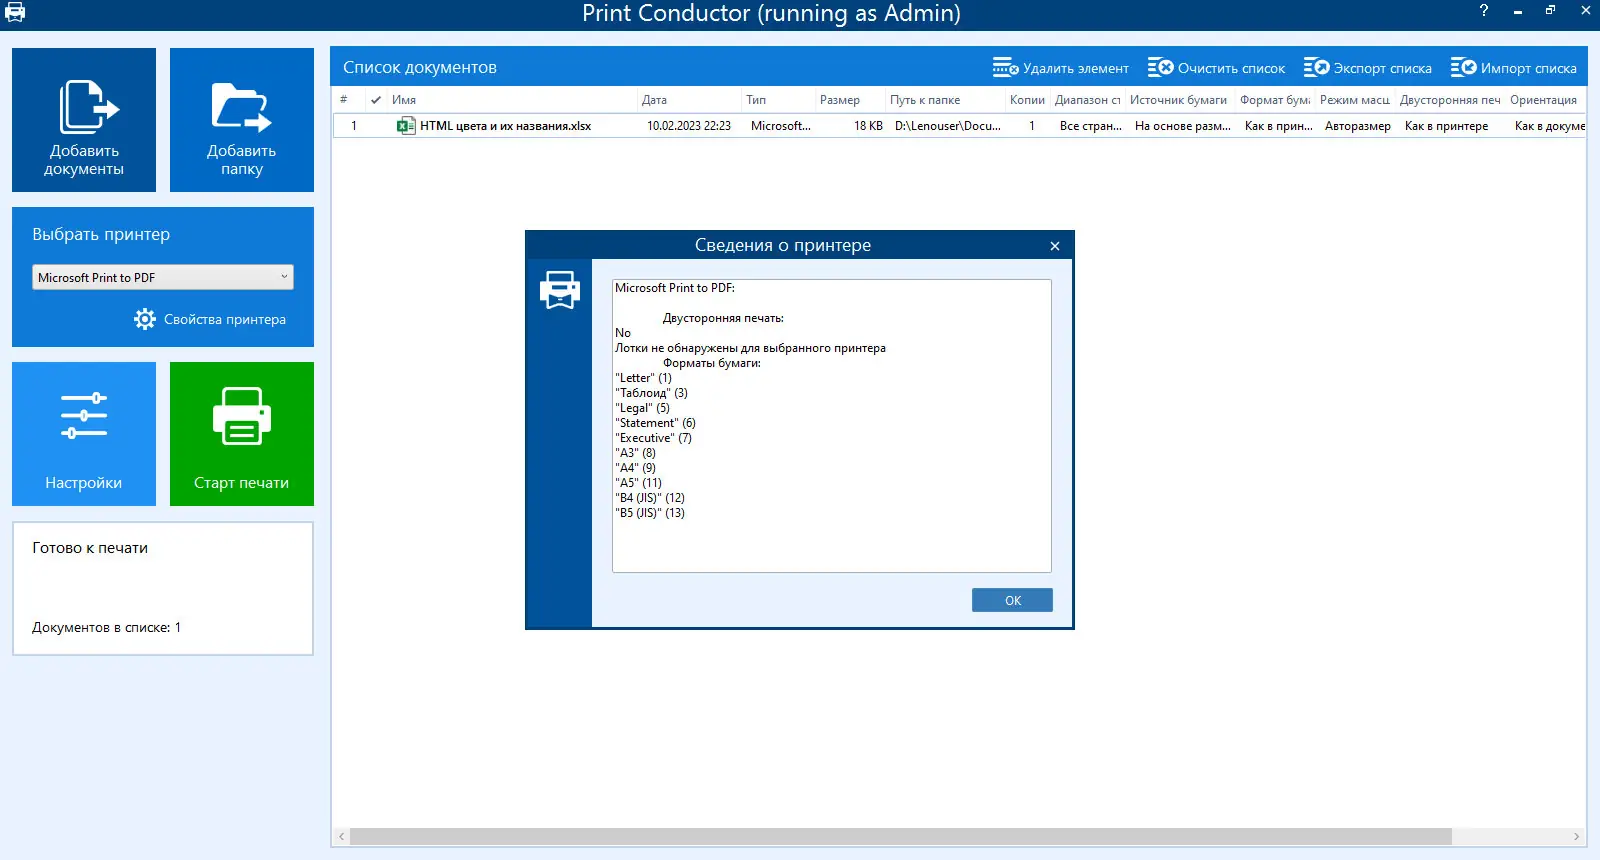1600x860 pixels.
Task: Click the На основе разм... paper source cell
Action: (x=1183, y=126)
